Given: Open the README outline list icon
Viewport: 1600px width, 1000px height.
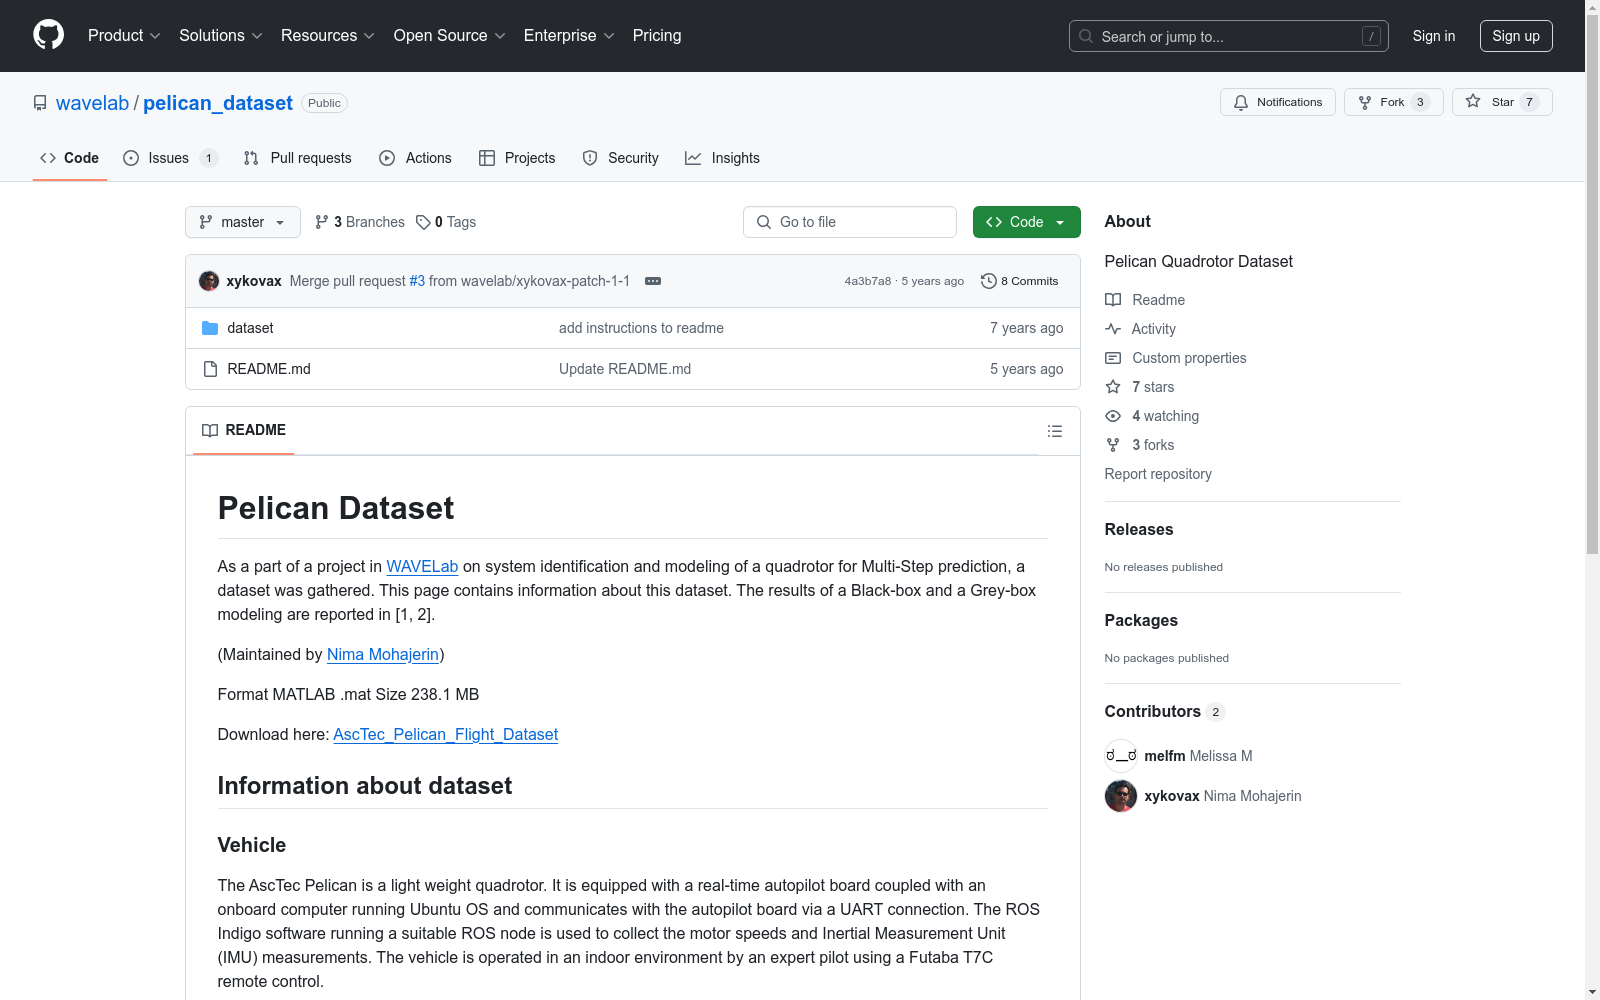Looking at the screenshot, I should point(1054,431).
